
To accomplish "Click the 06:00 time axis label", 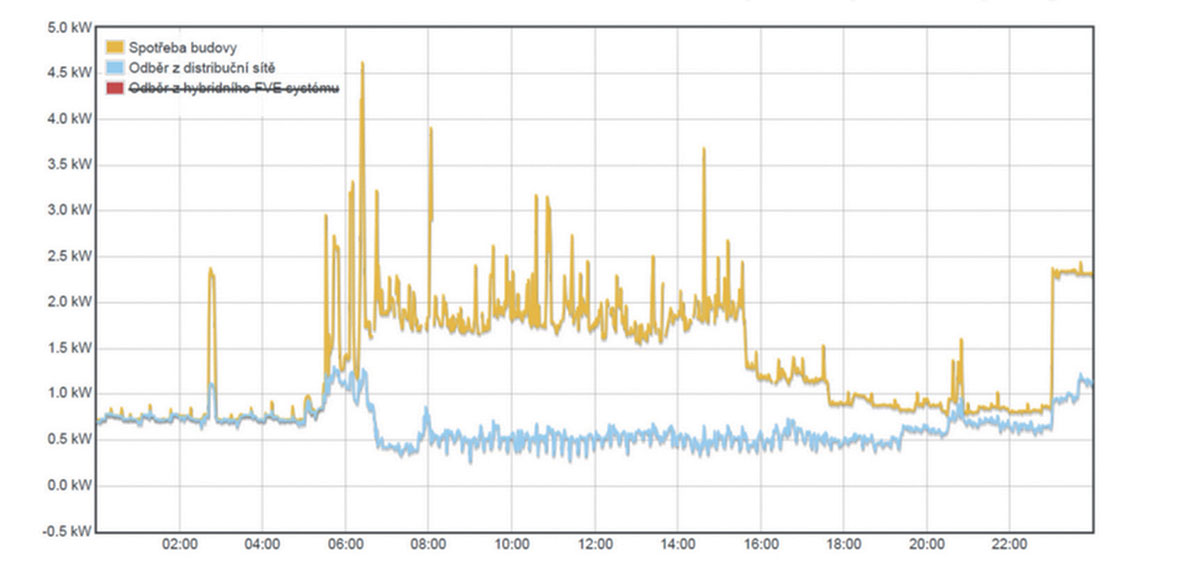I will pos(345,545).
